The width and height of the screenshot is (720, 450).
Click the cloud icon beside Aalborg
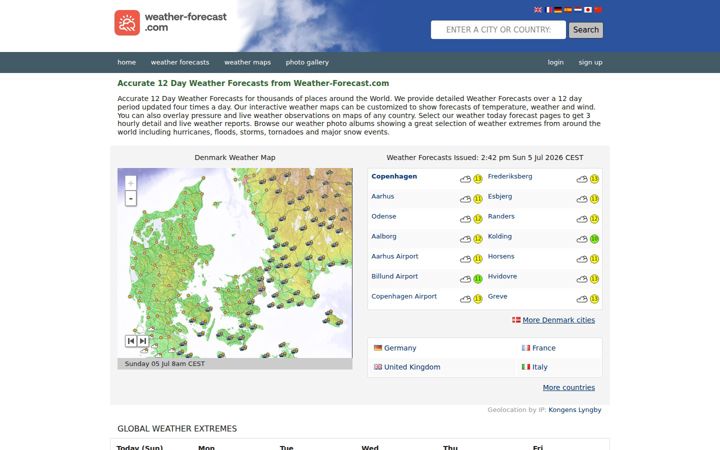click(466, 239)
